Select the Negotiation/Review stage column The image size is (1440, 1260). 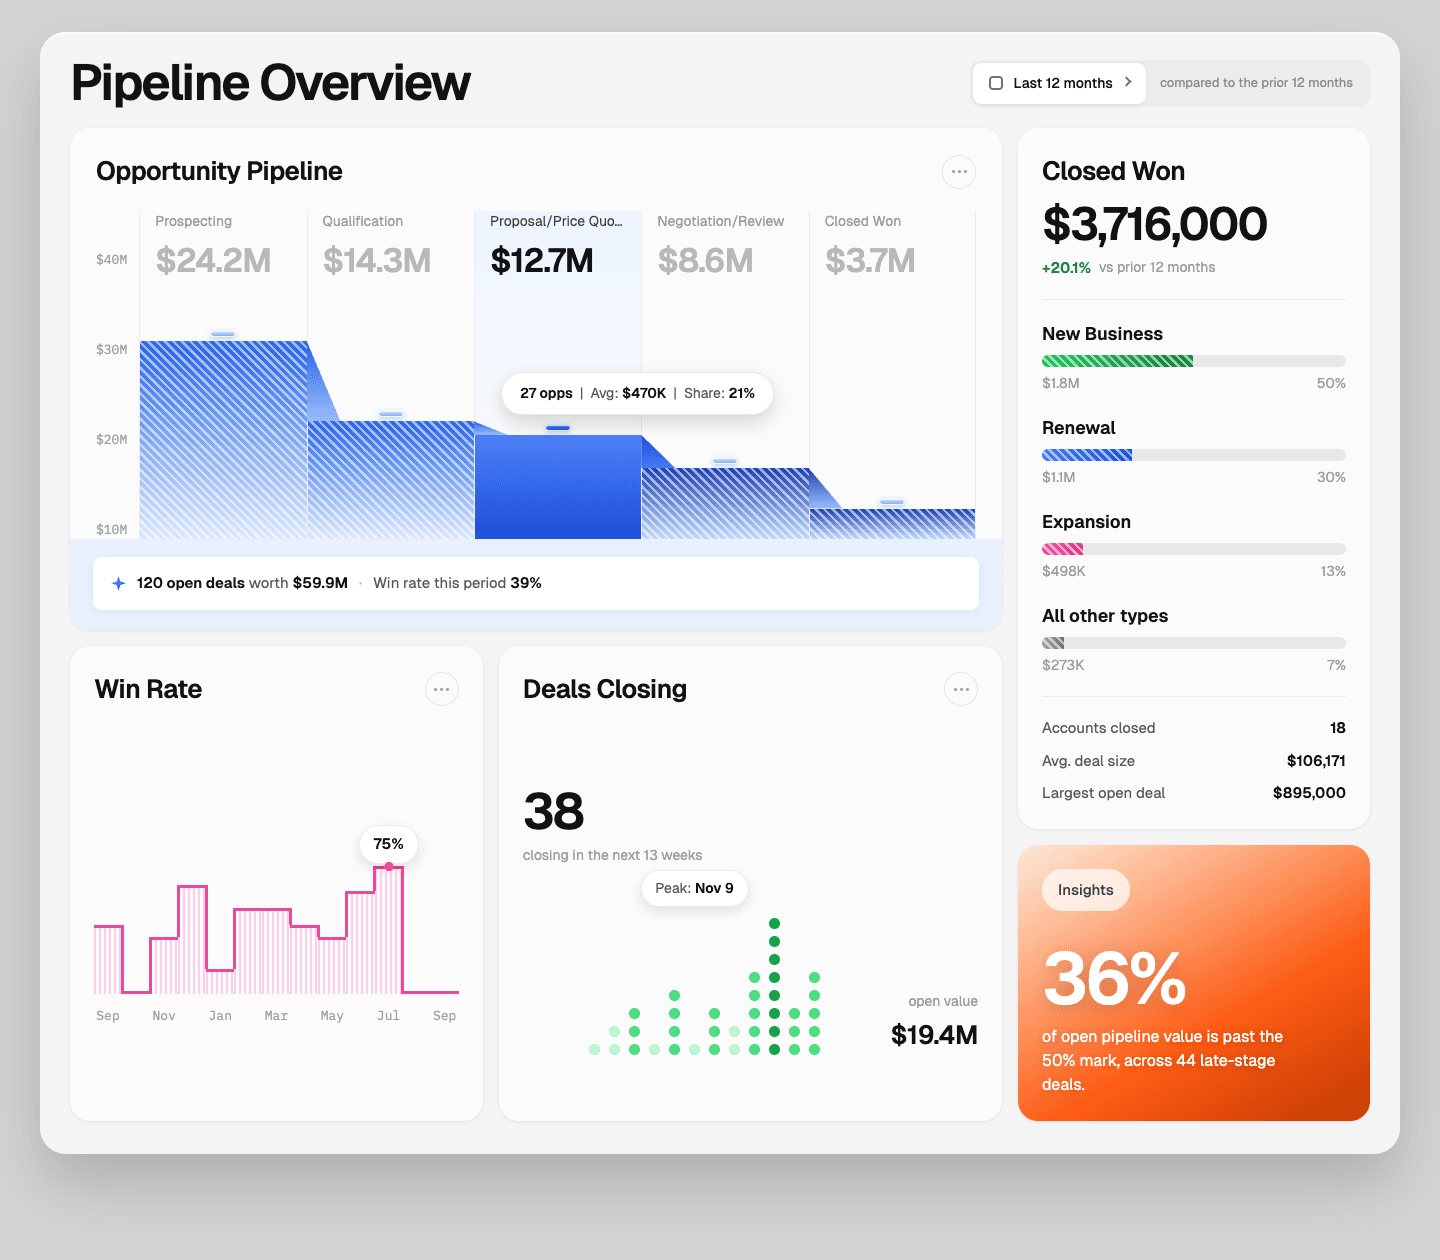[725, 375]
